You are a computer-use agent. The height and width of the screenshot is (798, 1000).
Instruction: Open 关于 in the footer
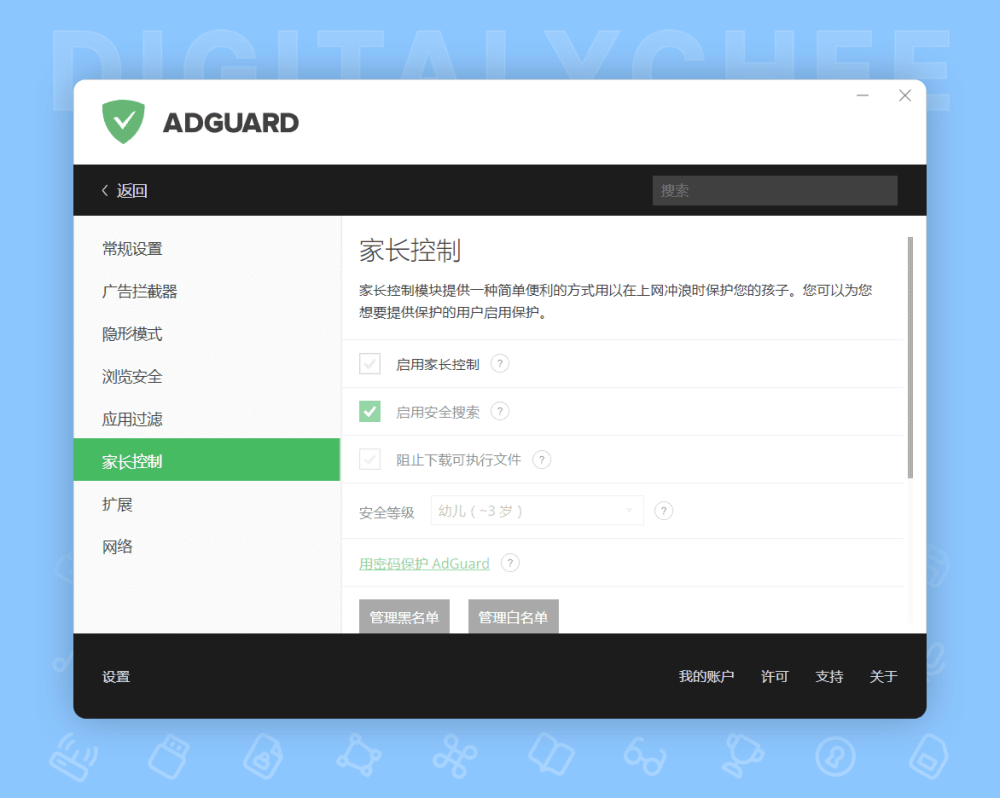[883, 676]
